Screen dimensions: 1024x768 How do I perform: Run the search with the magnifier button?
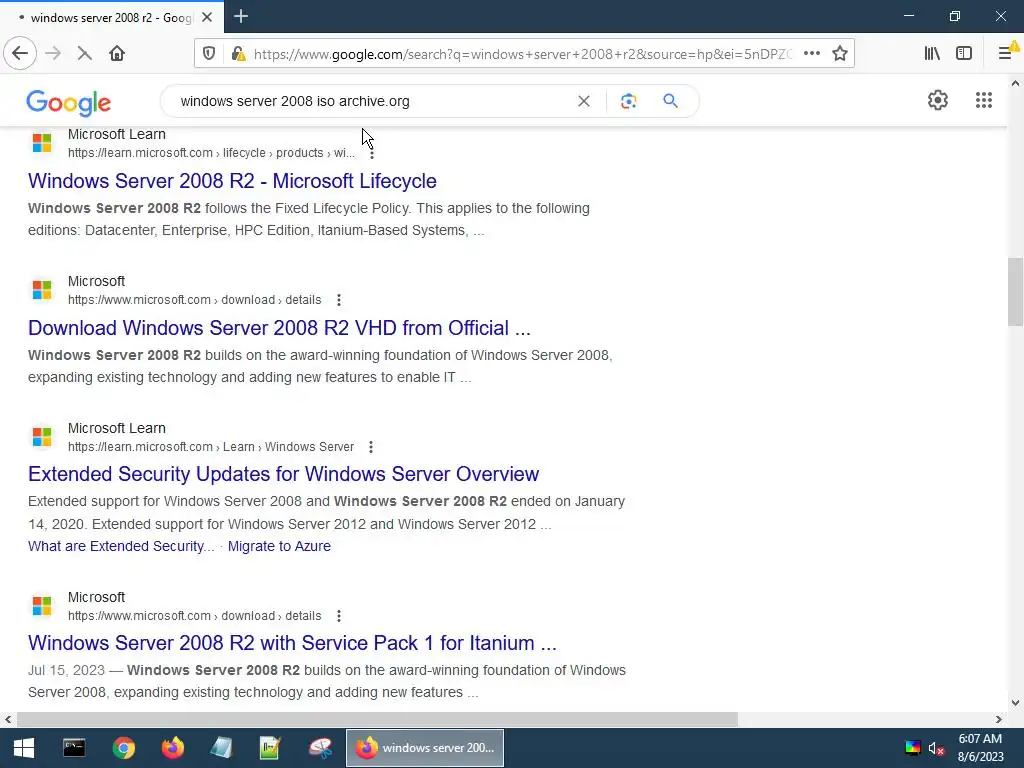click(x=670, y=101)
